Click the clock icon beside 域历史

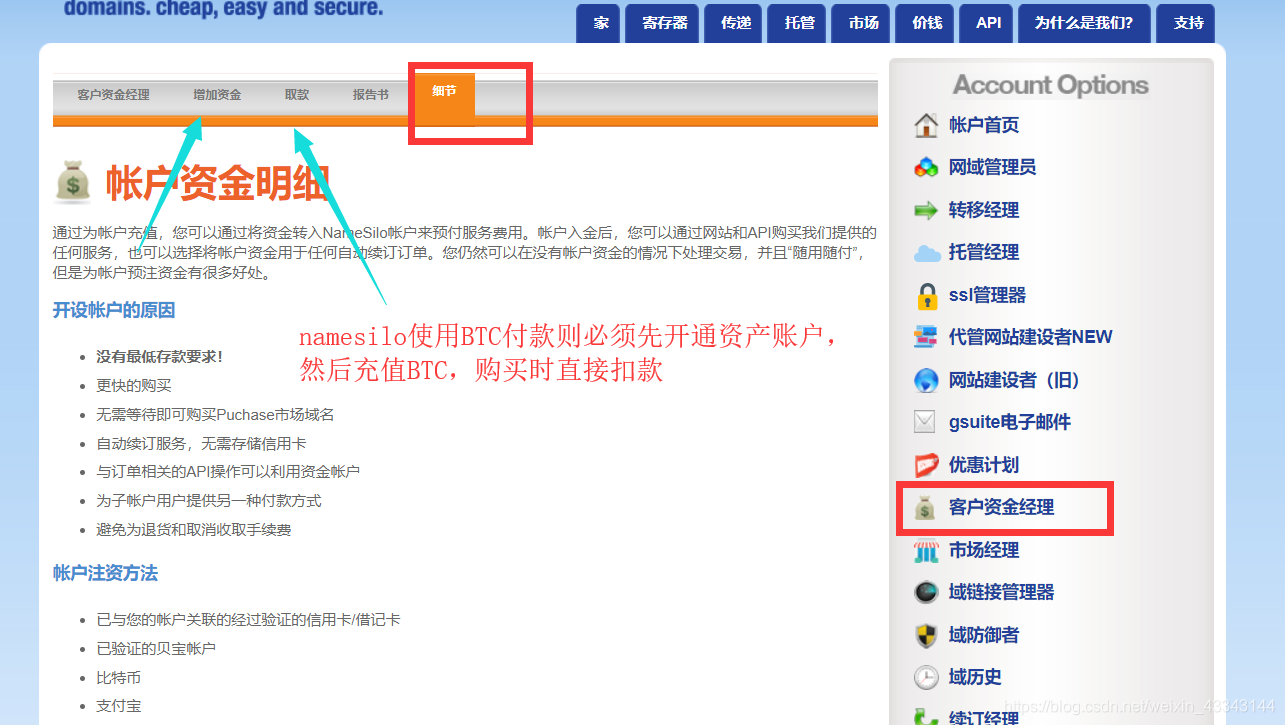926,677
